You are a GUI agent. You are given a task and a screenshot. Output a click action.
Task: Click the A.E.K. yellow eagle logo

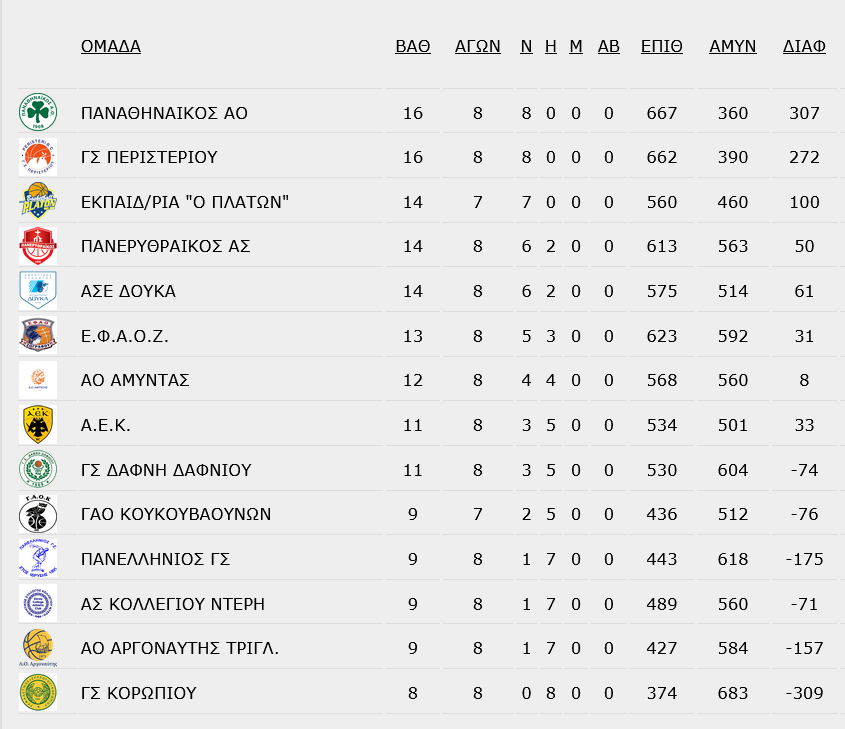[38, 425]
